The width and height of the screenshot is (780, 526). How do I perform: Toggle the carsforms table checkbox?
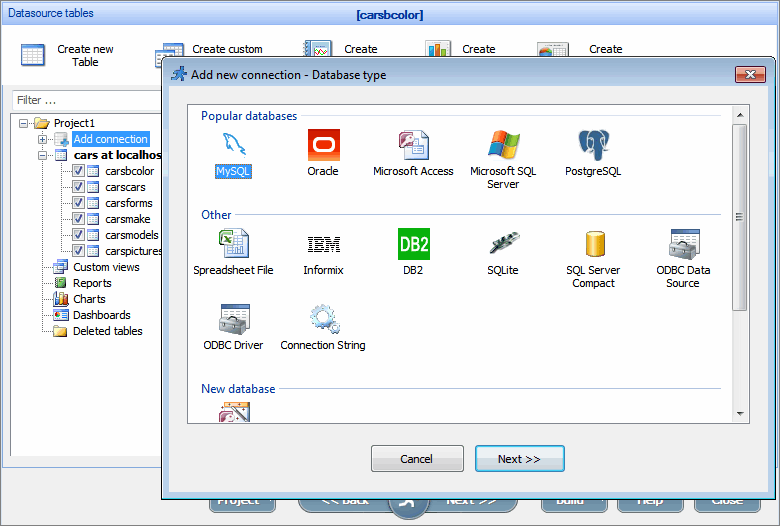pyautogui.click(x=78, y=203)
